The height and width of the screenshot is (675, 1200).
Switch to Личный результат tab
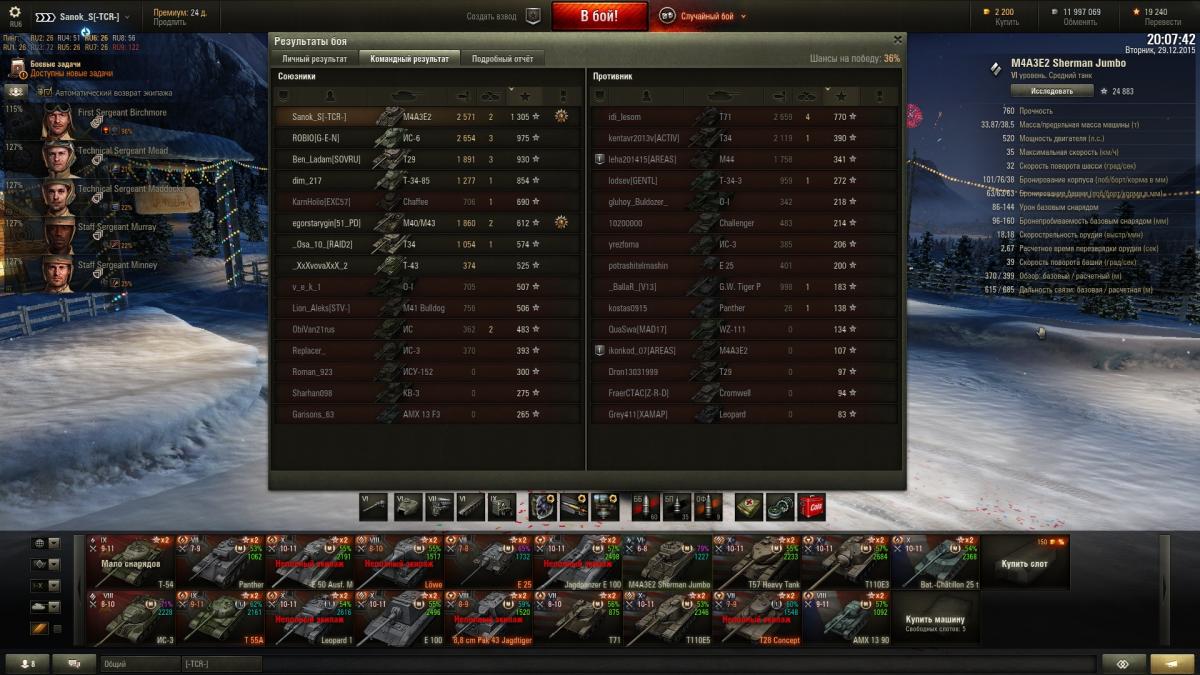(313, 59)
